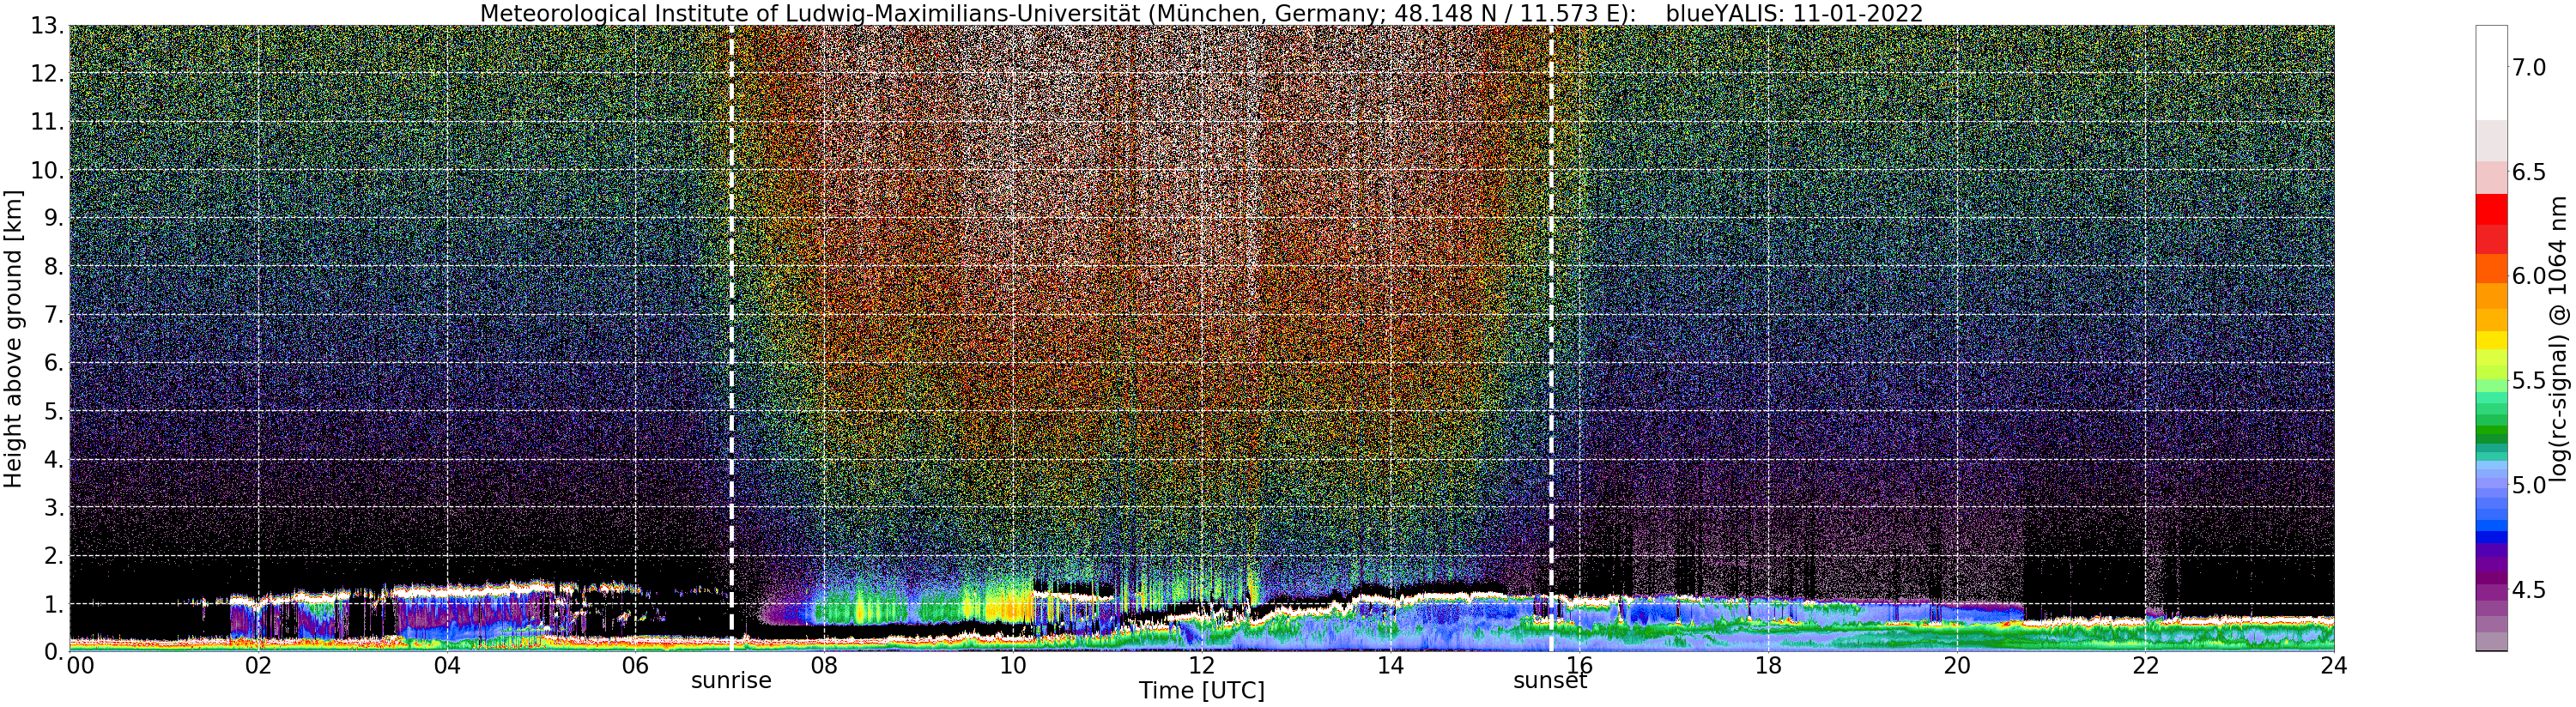Click the '20' time tick label

[x=1957, y=665]
